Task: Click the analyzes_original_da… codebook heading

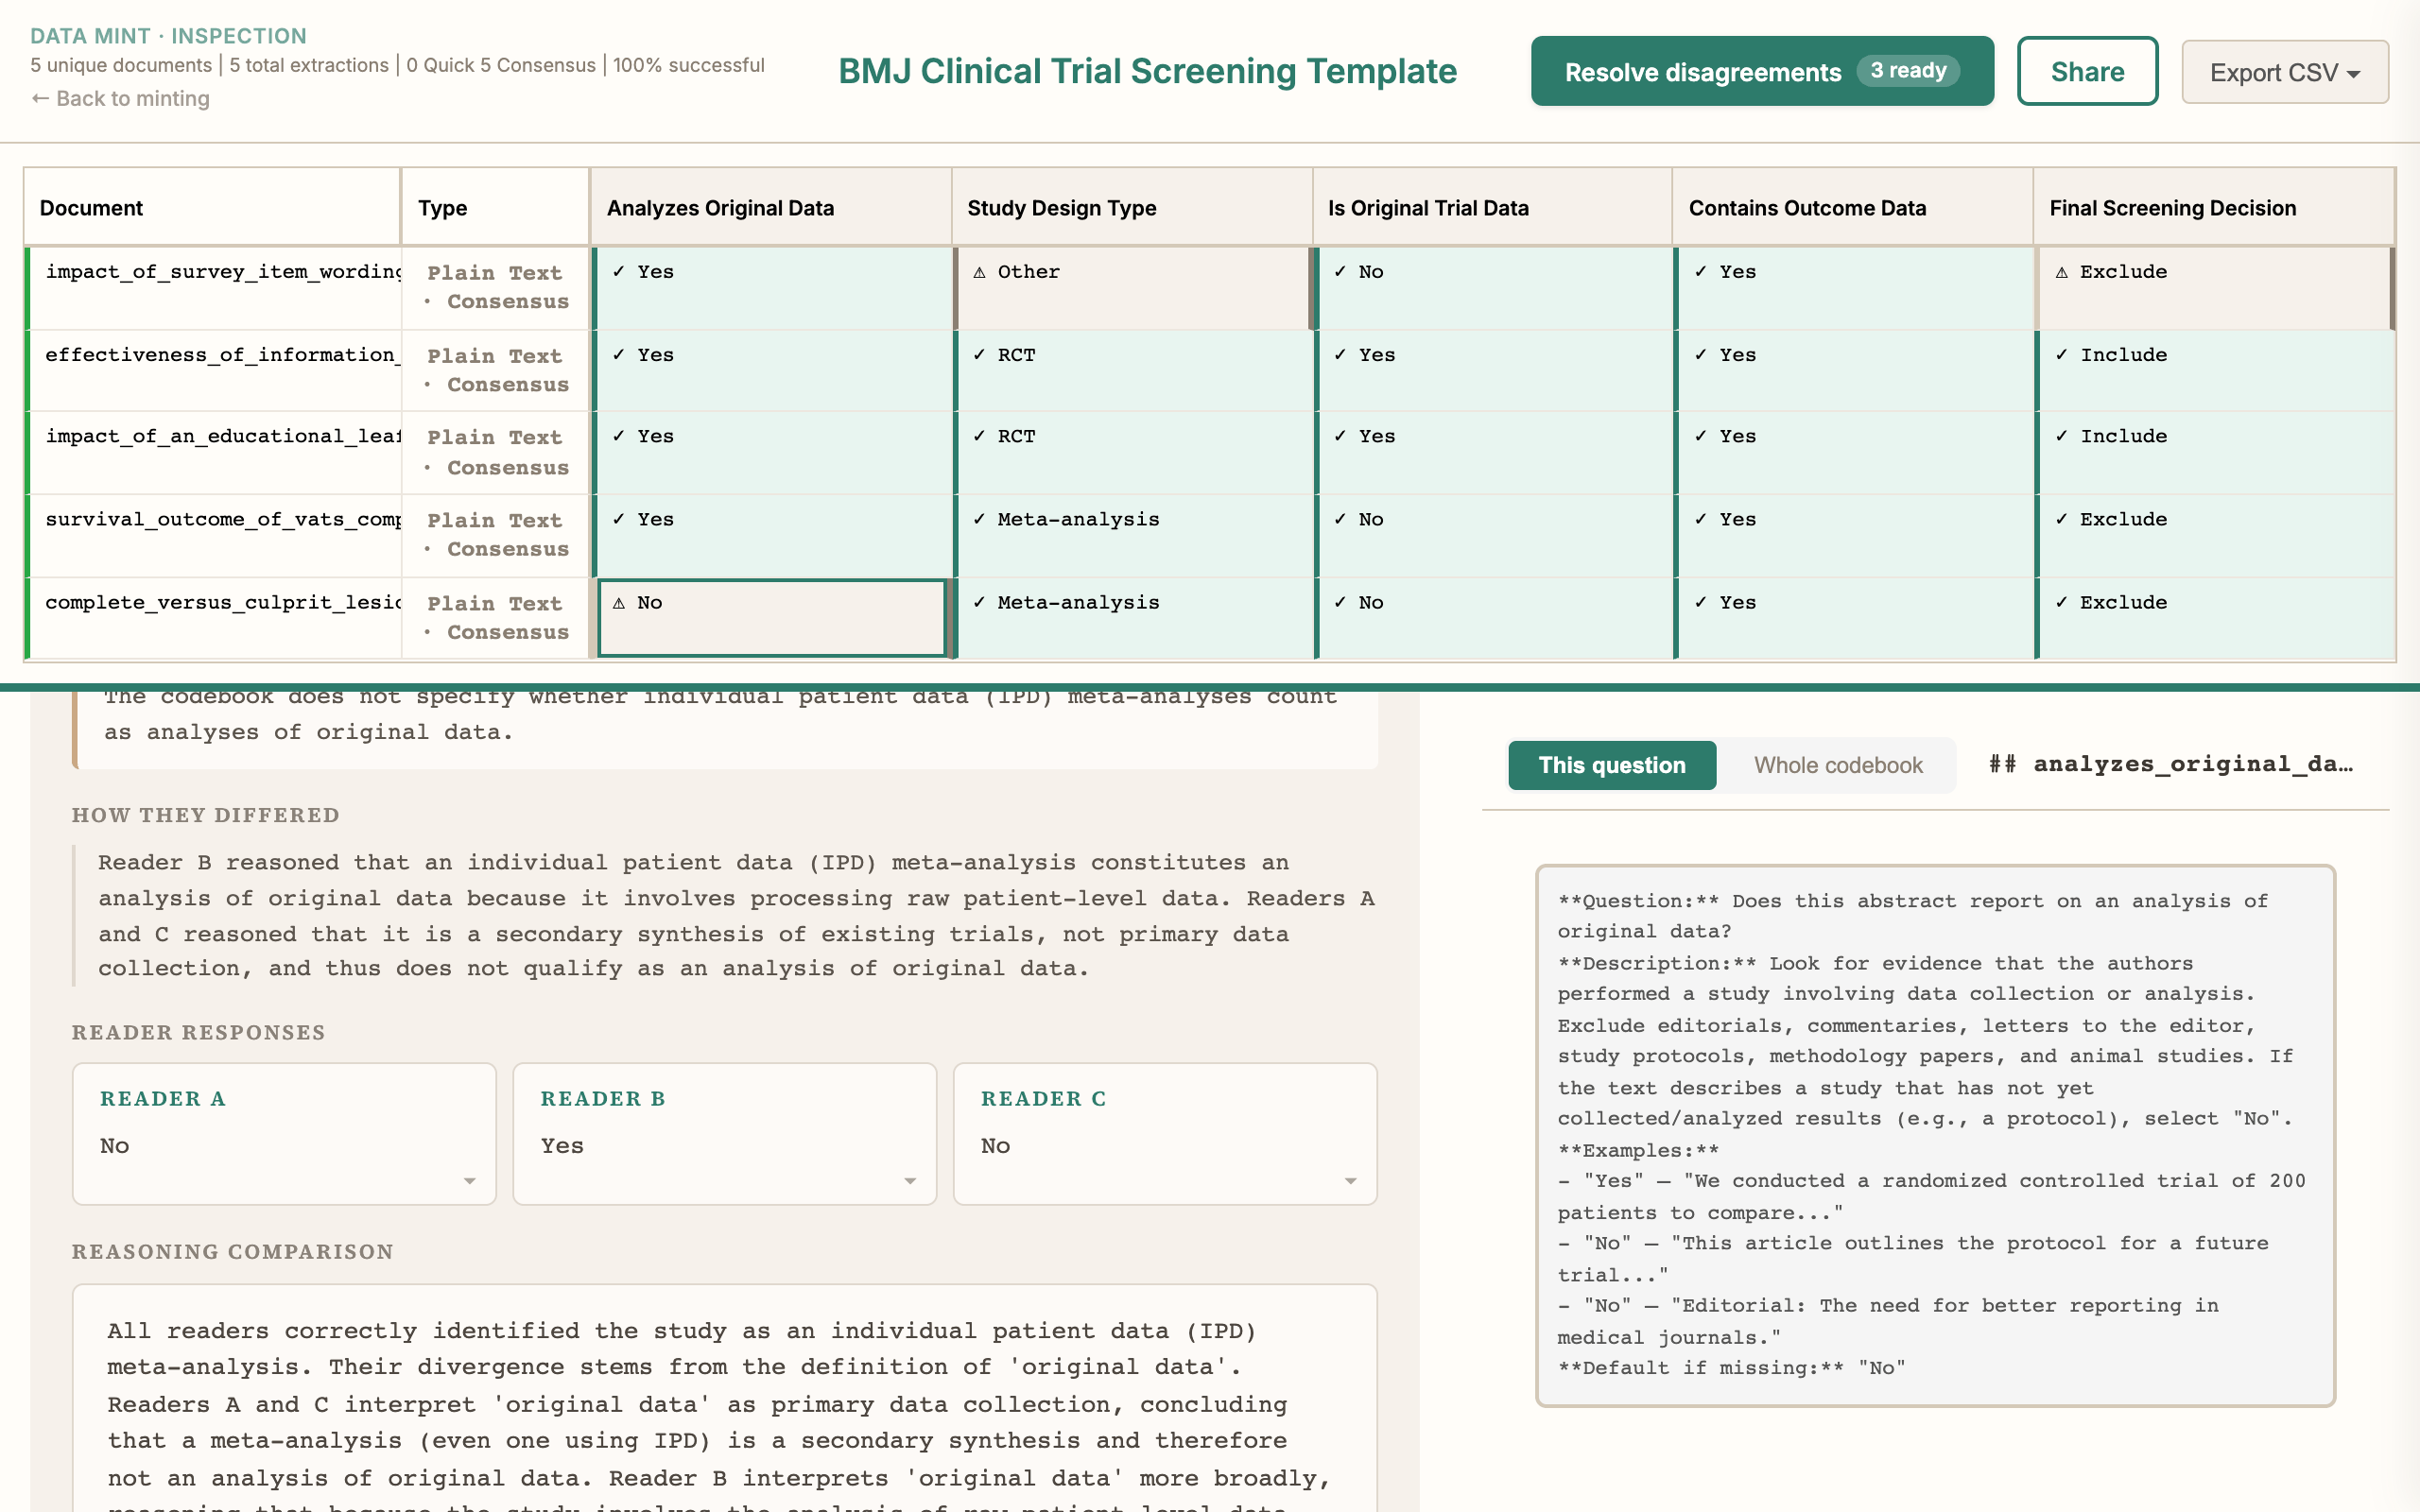Action: (2170, 764)
